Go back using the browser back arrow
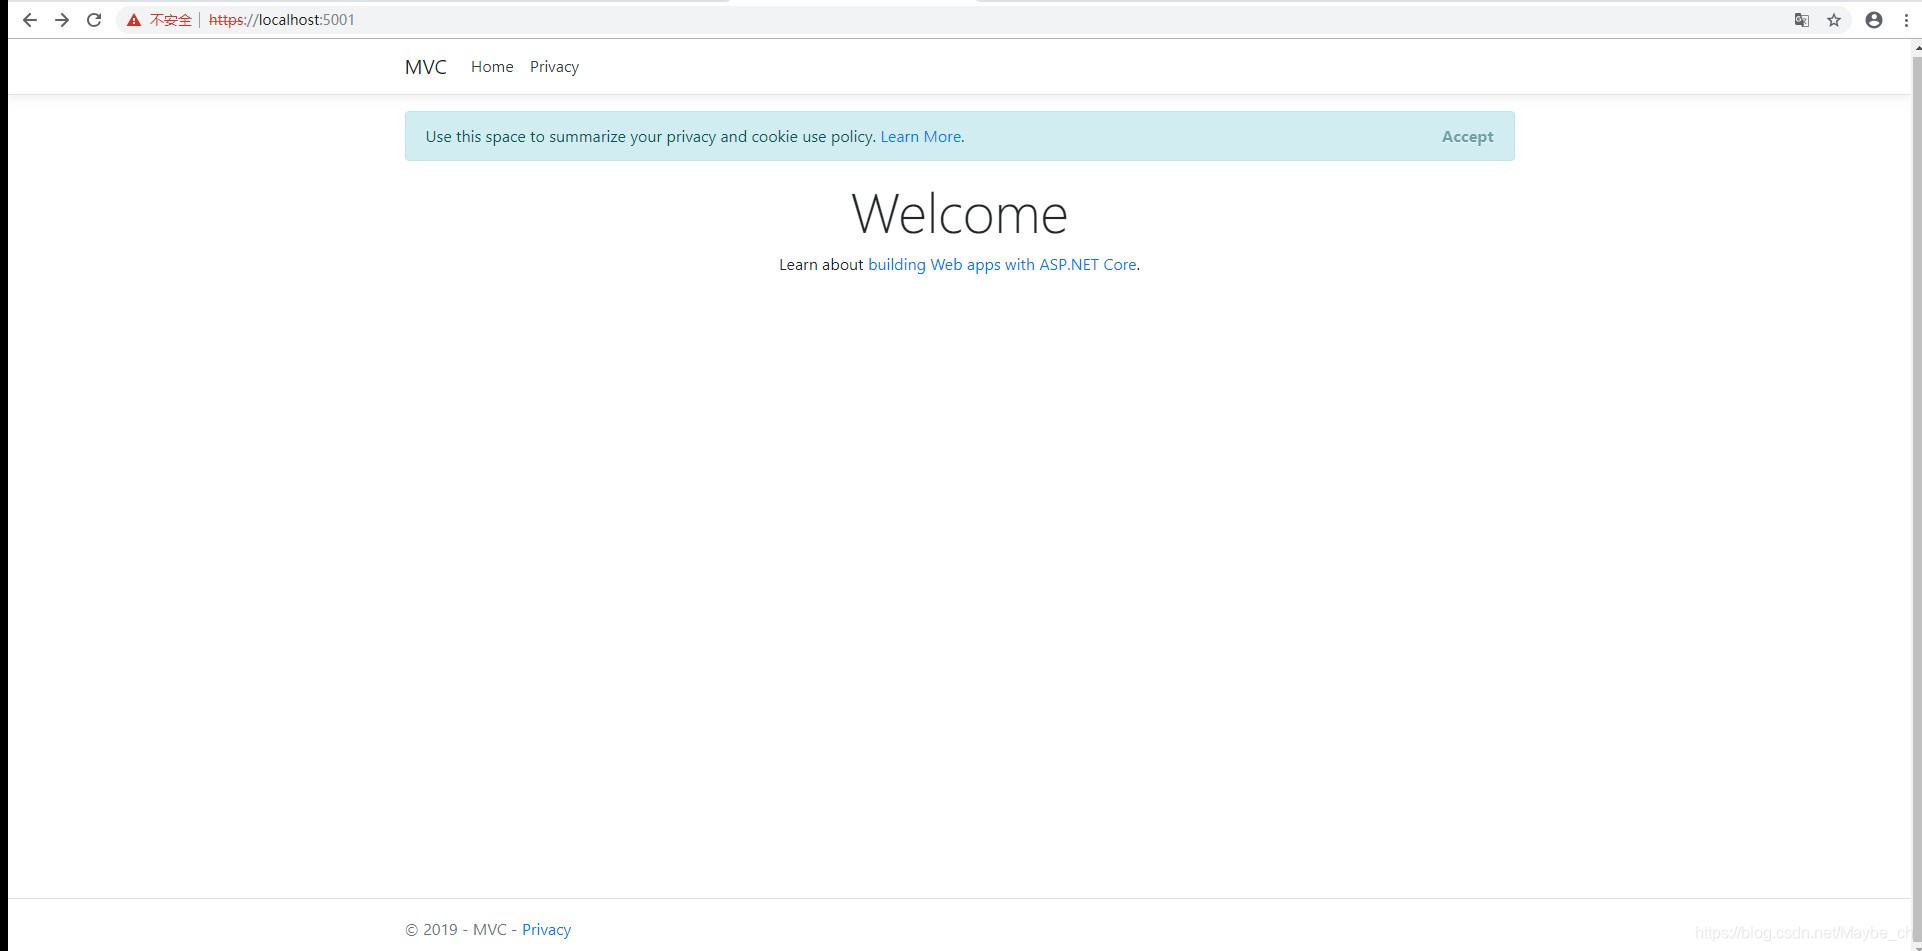Image resolution: width=1922 pixels, height=951 pixels. [30, 20]
